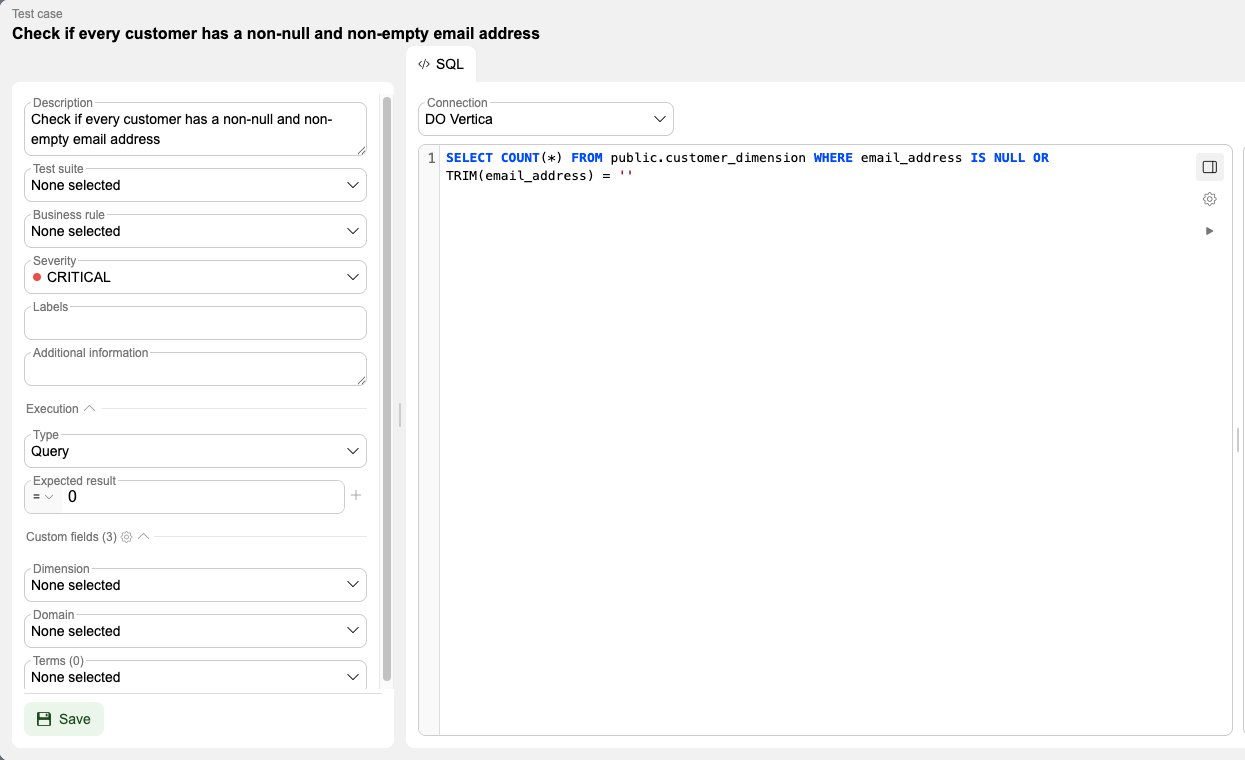Screen dimensions: 1245x760
Task: Collapse the Execution section
Action: (89, 408)
